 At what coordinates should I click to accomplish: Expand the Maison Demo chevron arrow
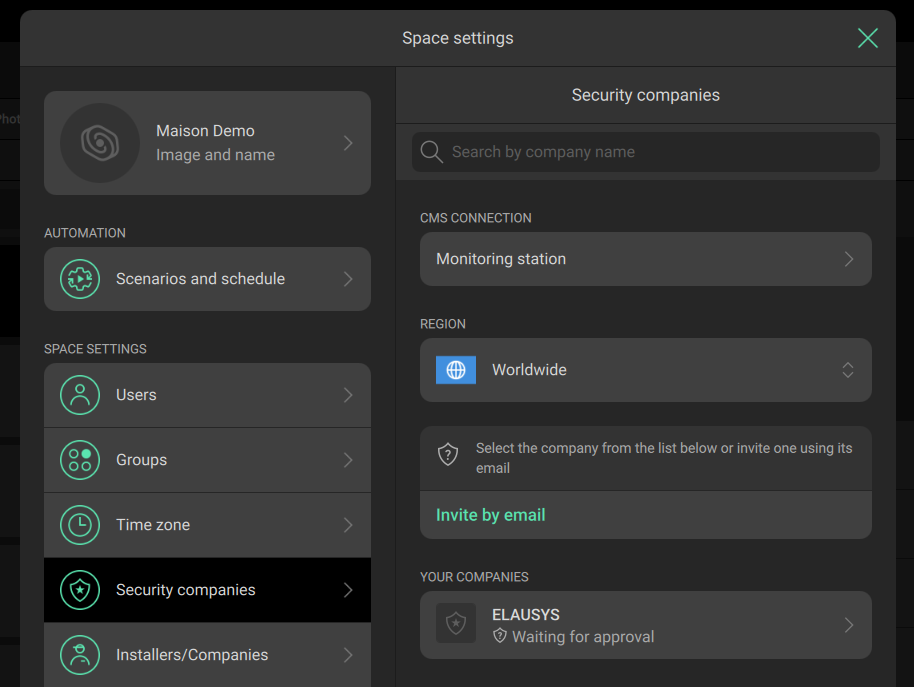tap(348, 143)
